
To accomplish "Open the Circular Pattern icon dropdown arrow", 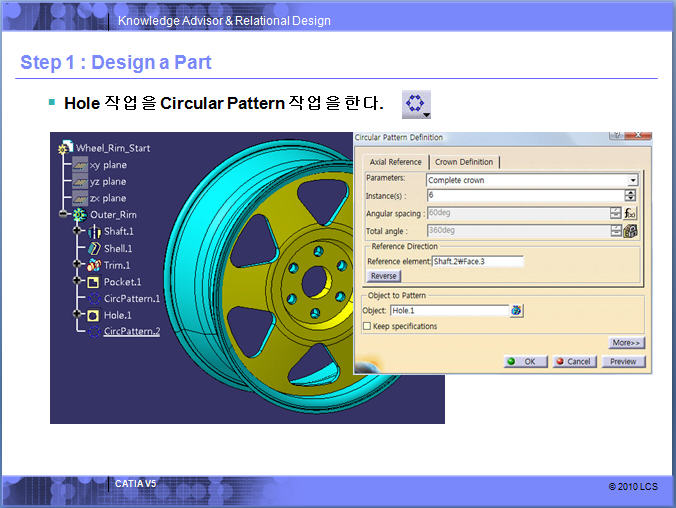I will pos(426,115).
